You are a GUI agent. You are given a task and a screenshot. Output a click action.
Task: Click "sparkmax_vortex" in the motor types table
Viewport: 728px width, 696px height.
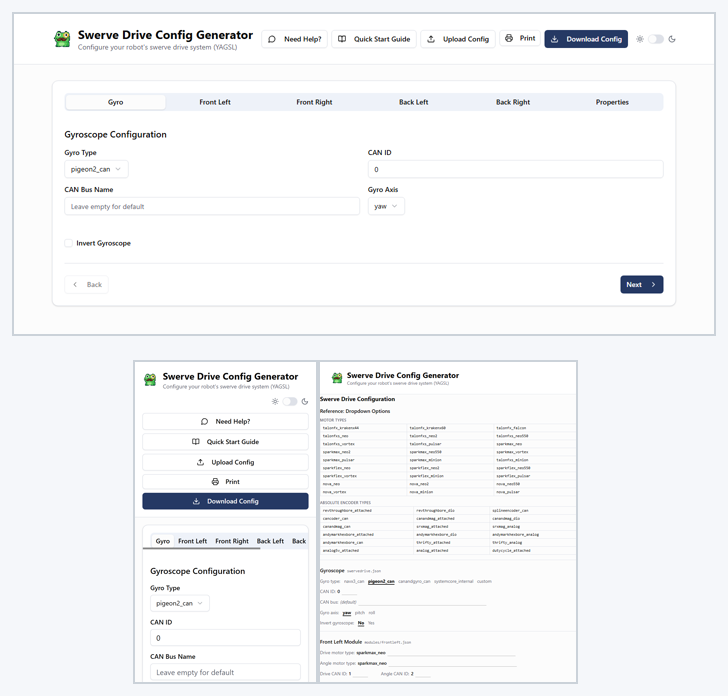click(x=512, y=452)
